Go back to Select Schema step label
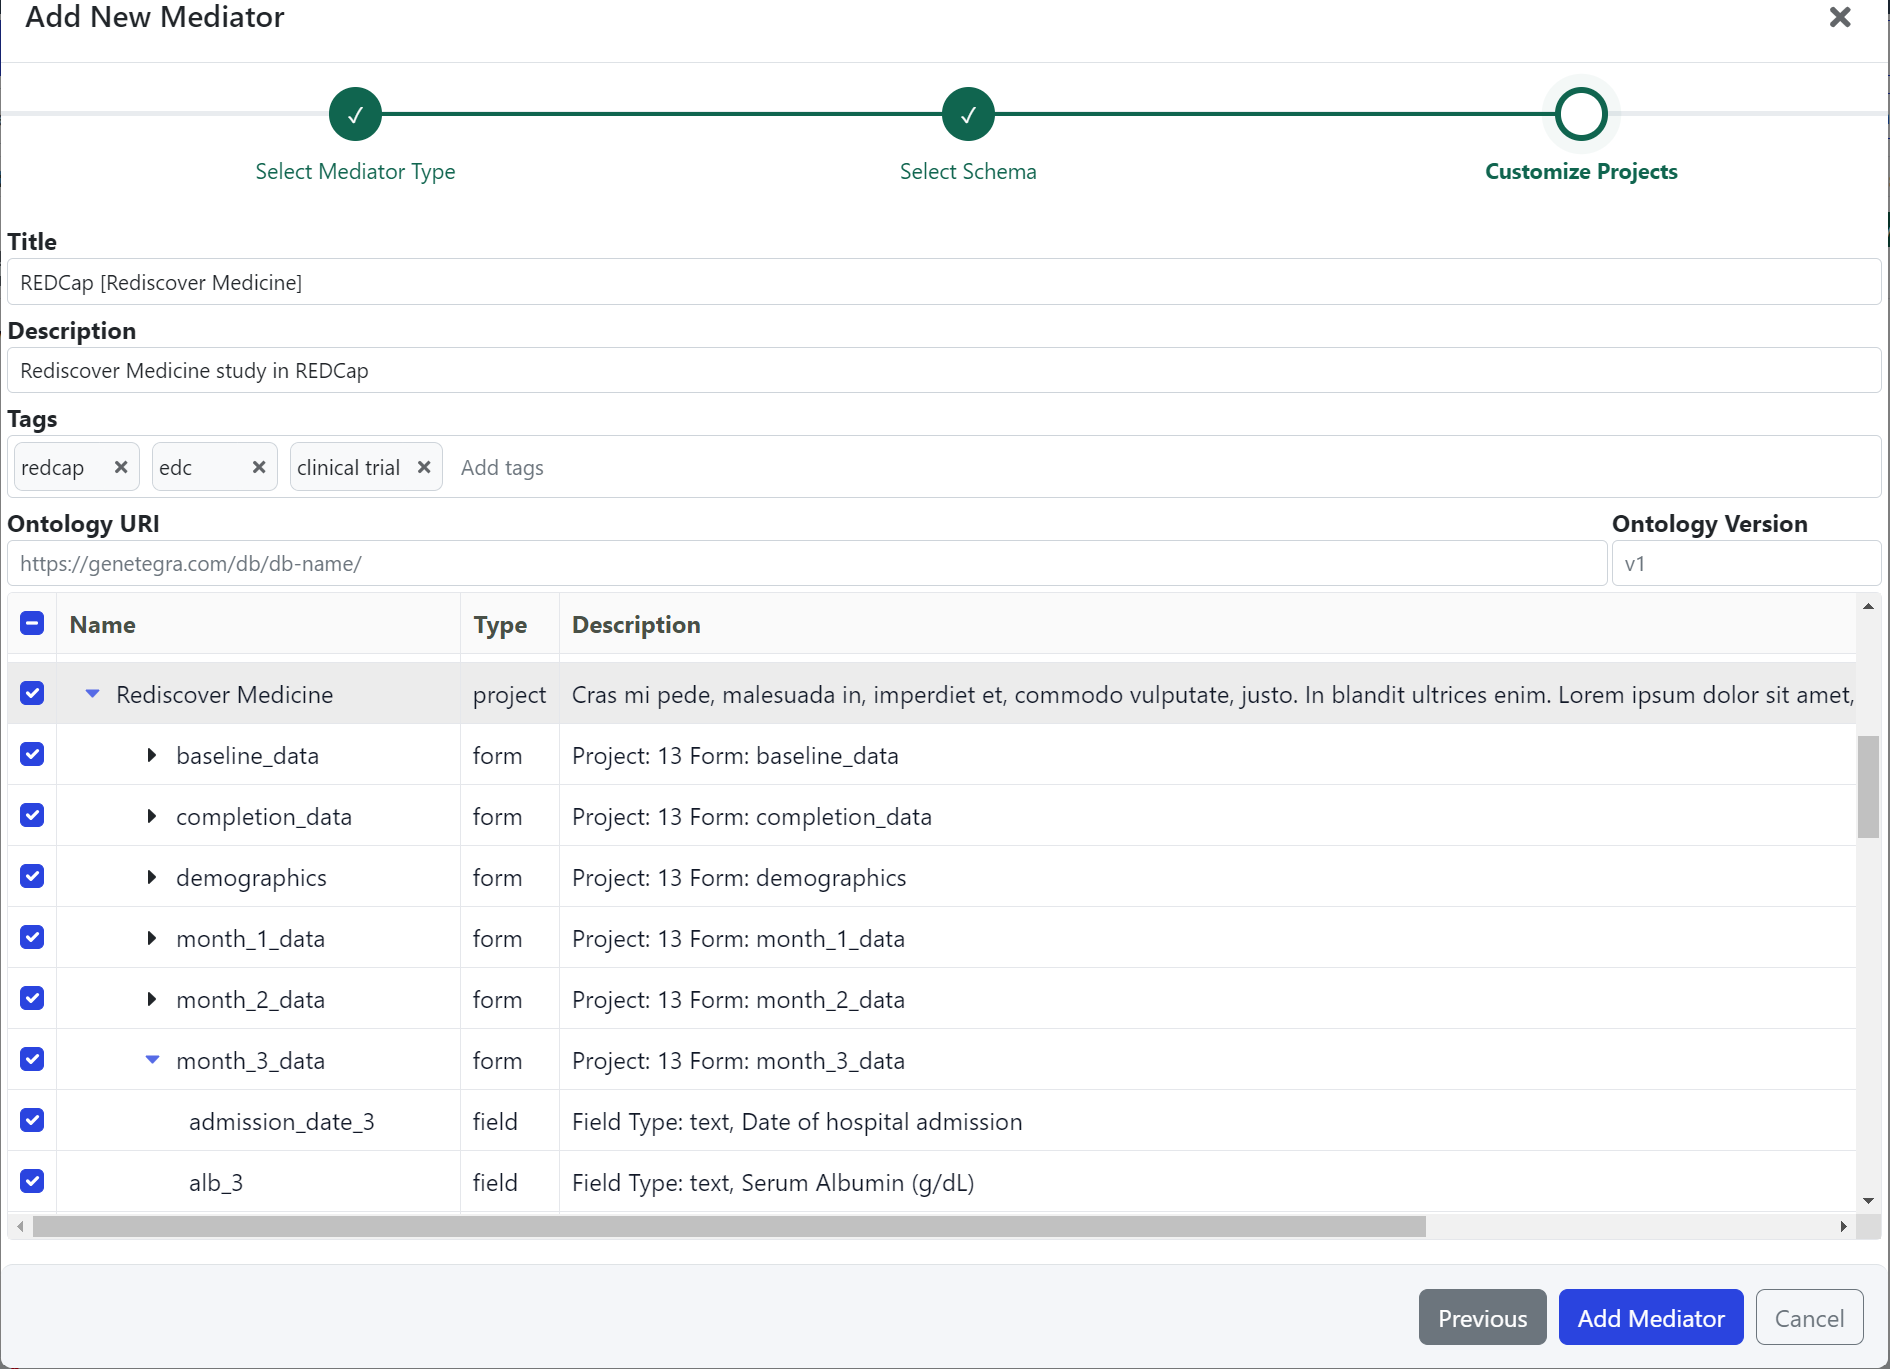 point(968,172)
